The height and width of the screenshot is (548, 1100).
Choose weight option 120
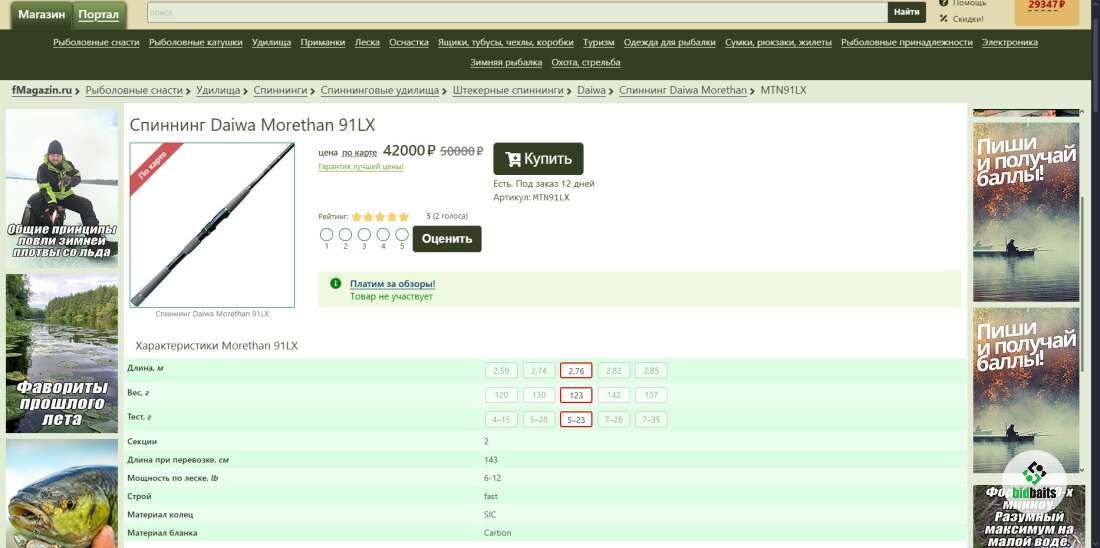(501, 395)
